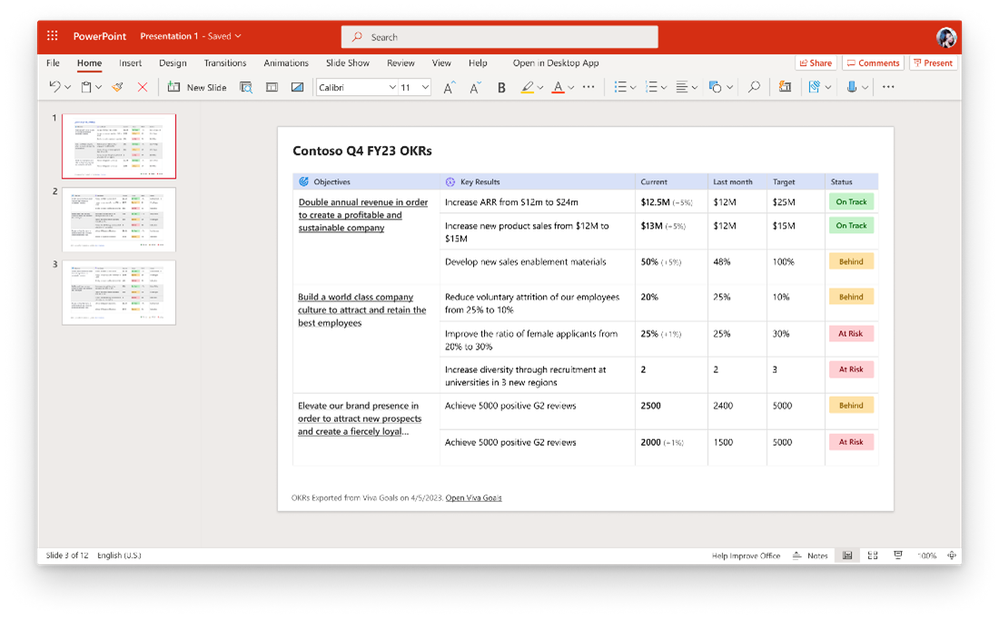Open 'Double annual revenue' objective link
Screen dimensions: 999x618
(363, 215)
